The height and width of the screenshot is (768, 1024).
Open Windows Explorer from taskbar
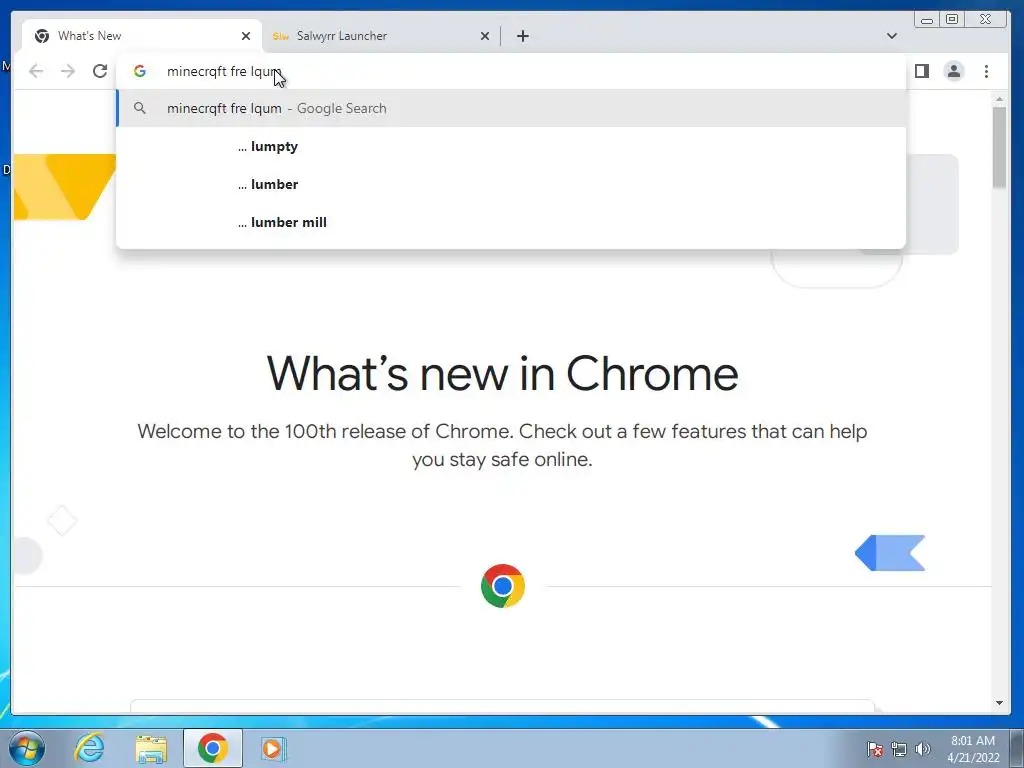pyautogui.click(x=151, y=748)
